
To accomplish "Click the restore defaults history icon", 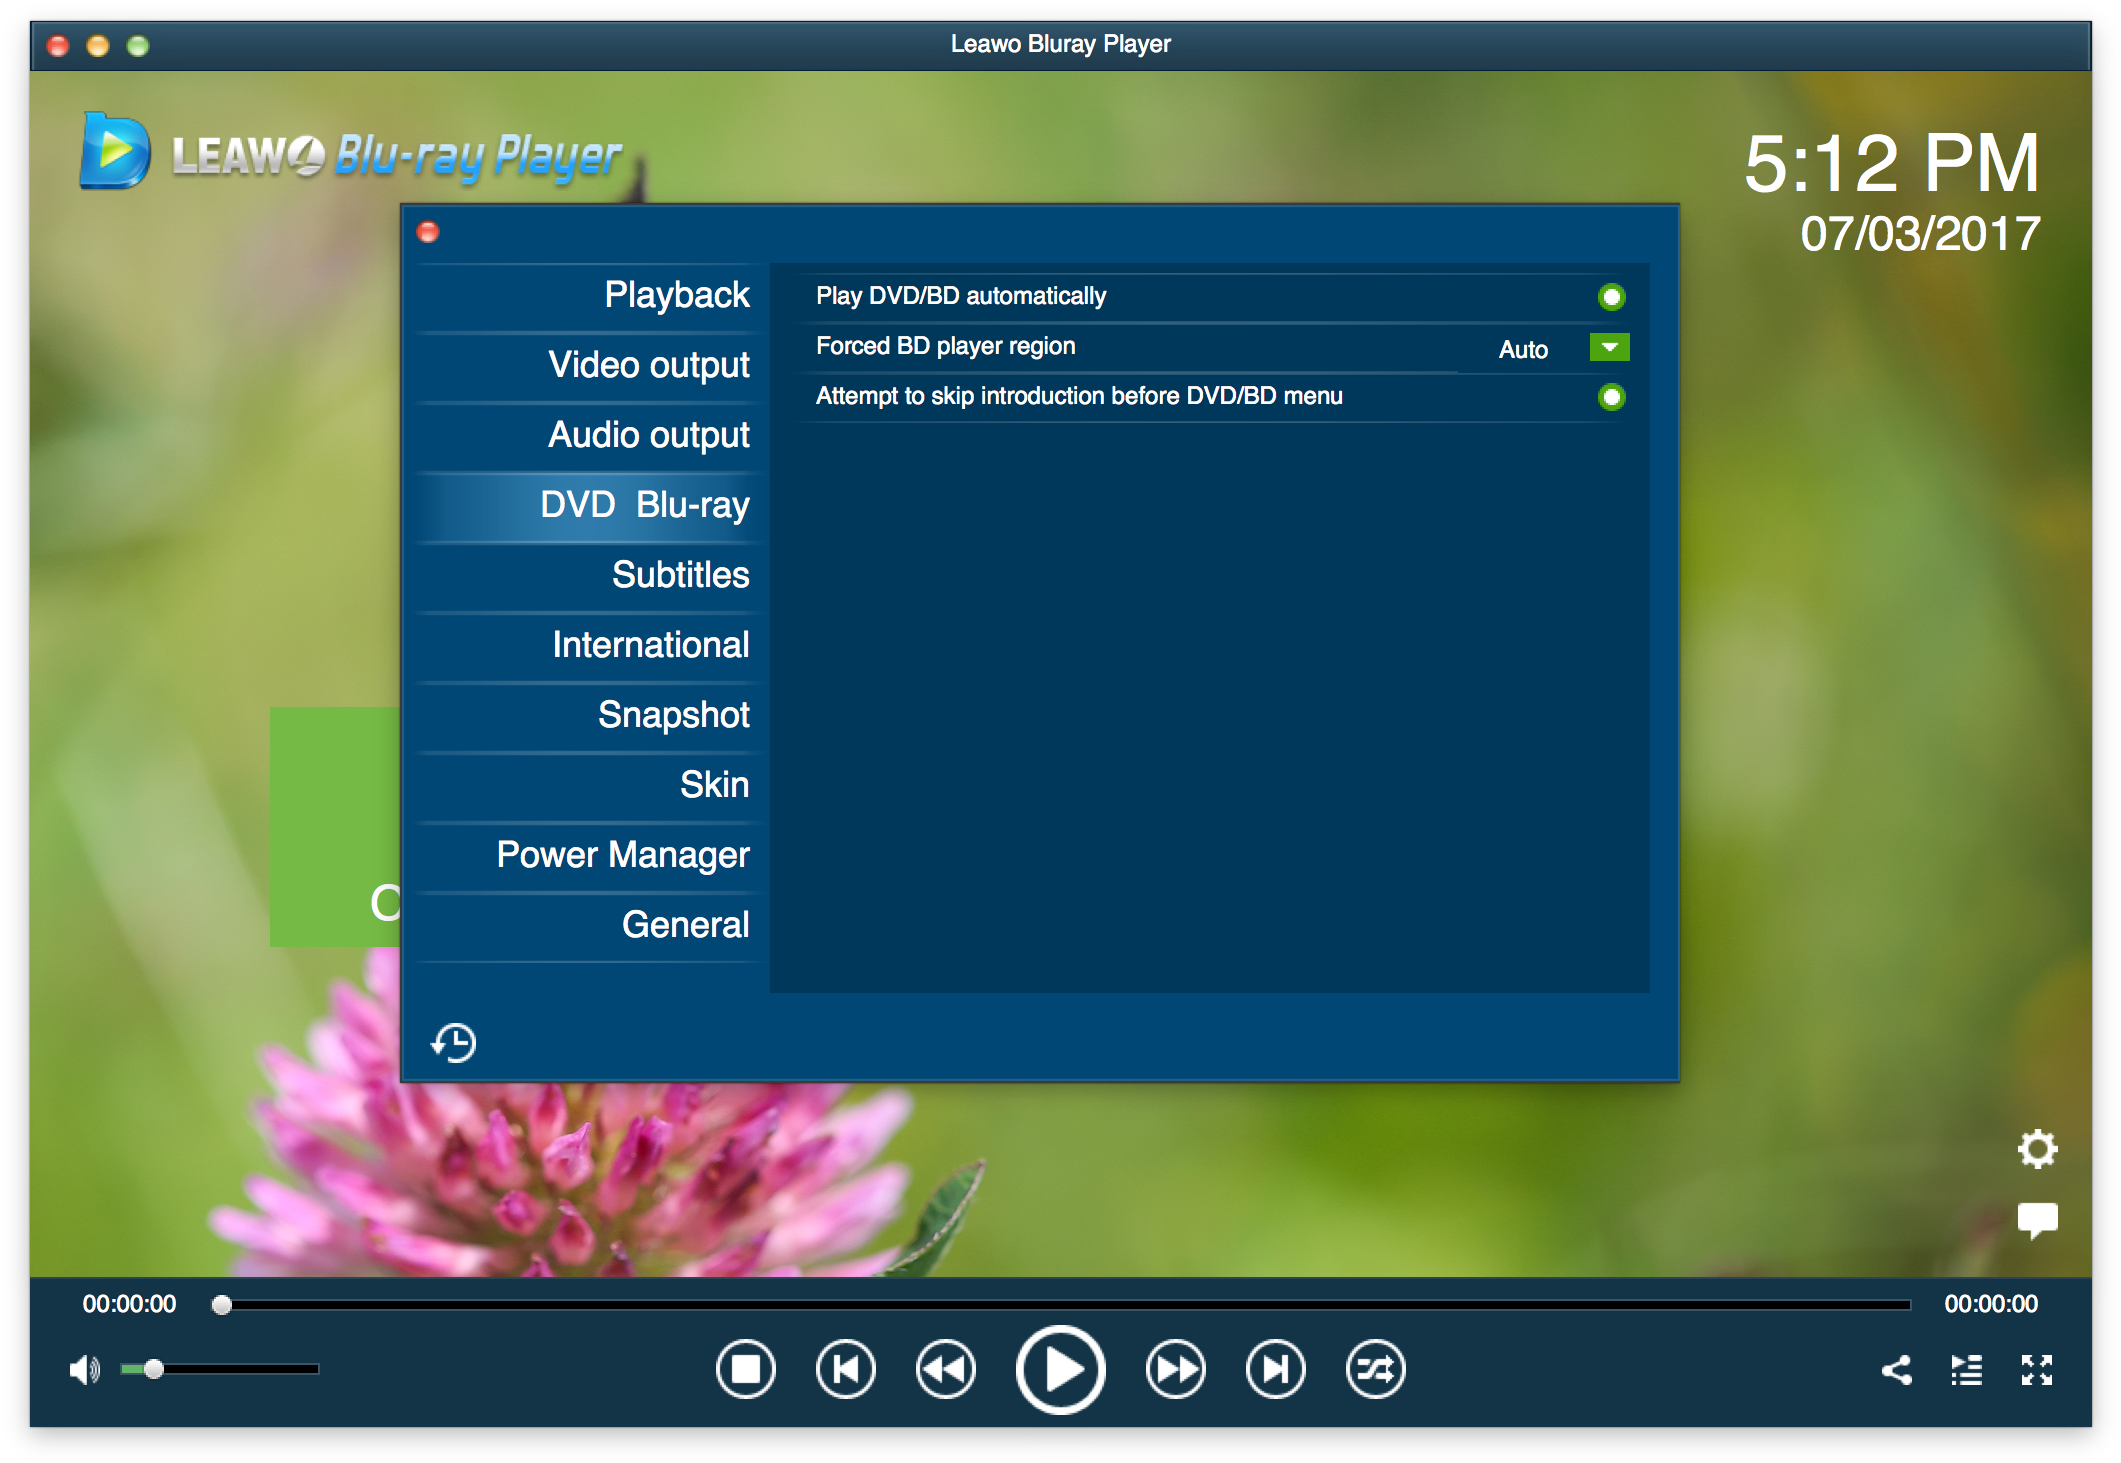I will 453,1042.
